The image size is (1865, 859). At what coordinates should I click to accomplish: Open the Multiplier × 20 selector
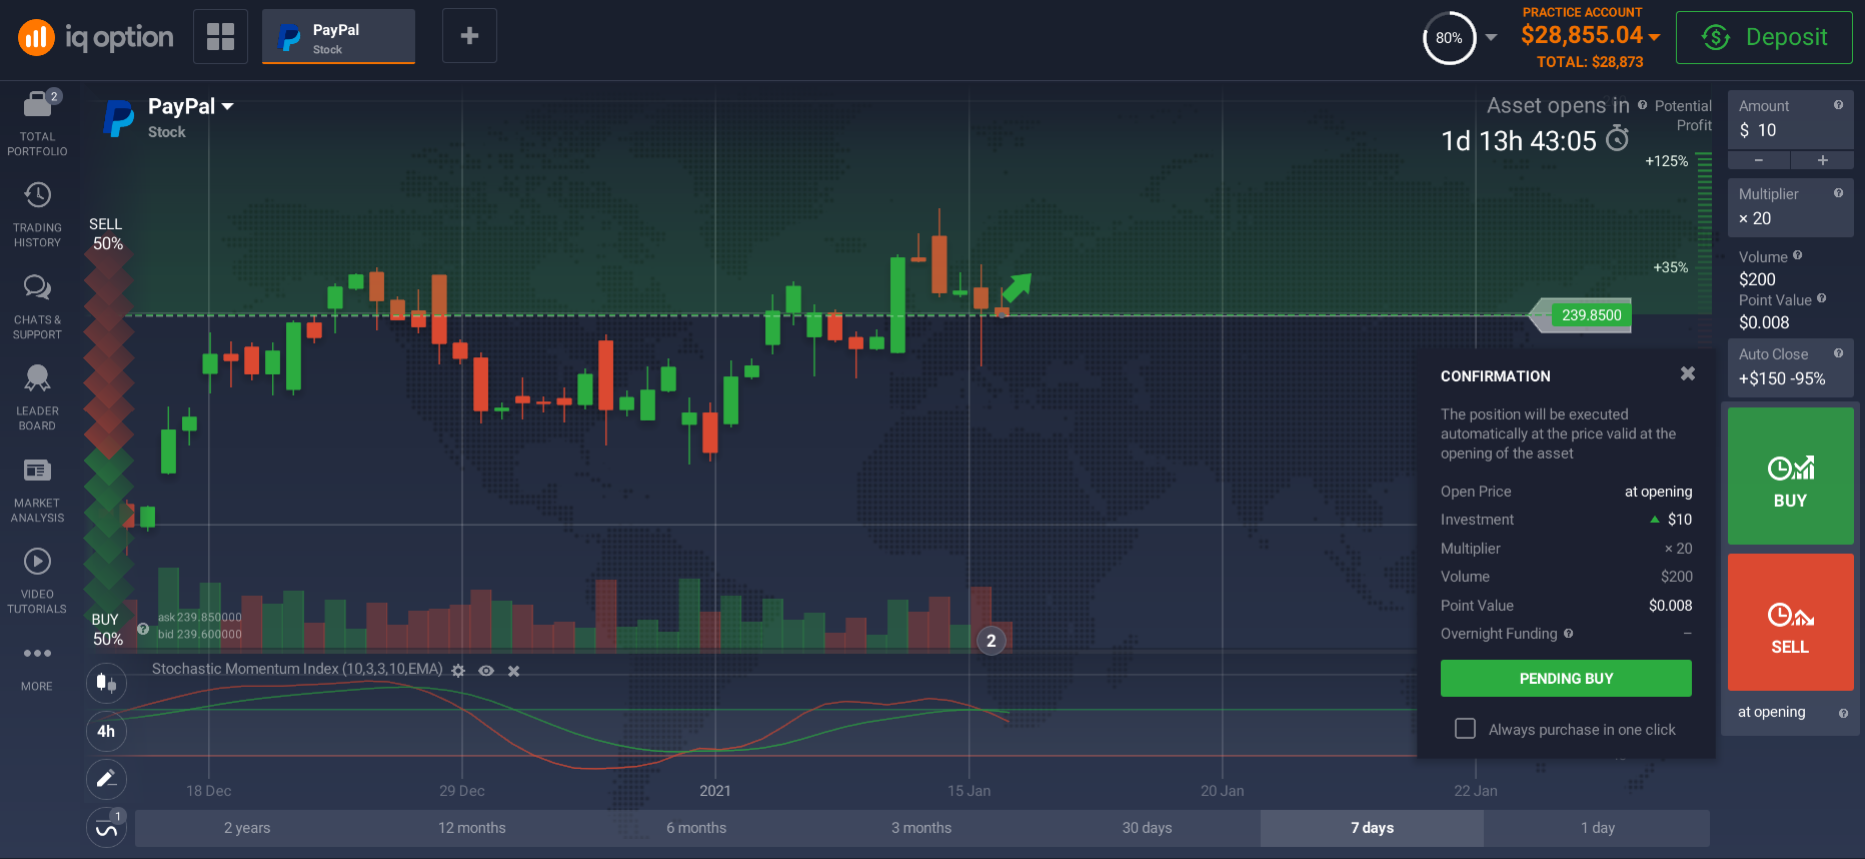click(x=1790, y=208)
